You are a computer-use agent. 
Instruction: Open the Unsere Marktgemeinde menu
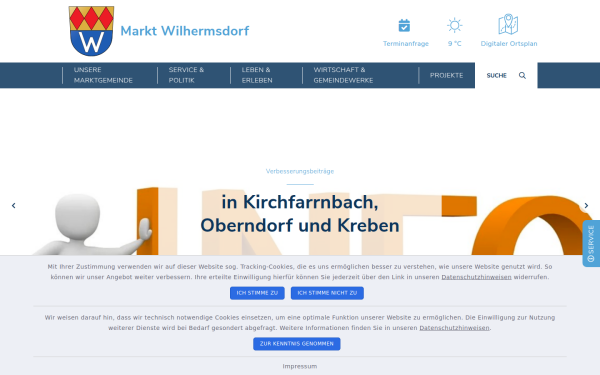pos(103,75)
